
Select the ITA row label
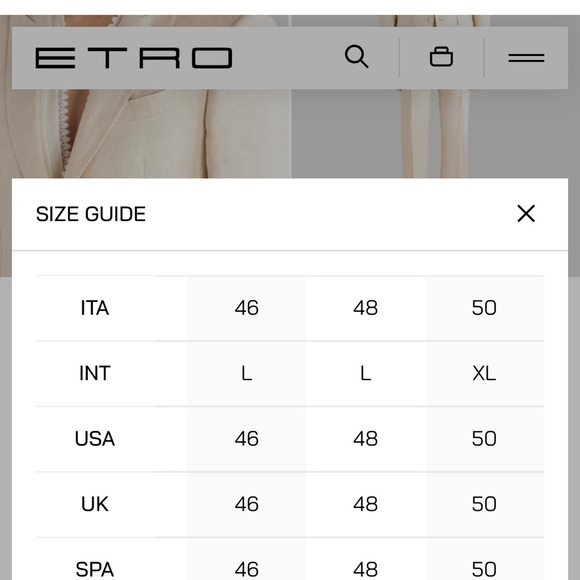pyautogui.click(x=95, y=308)
